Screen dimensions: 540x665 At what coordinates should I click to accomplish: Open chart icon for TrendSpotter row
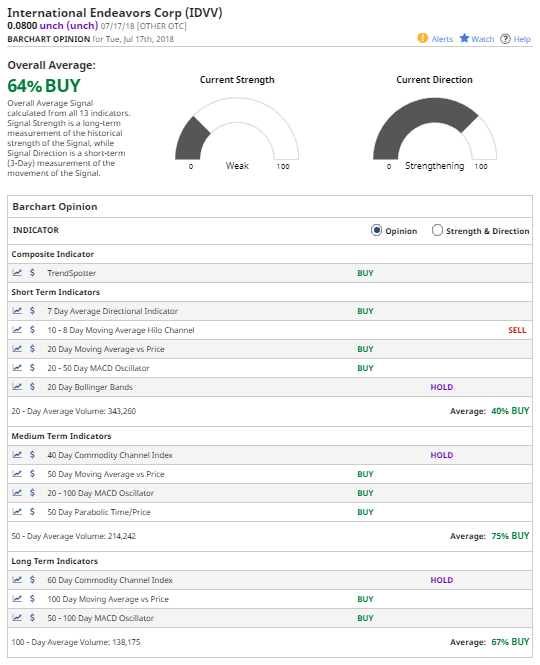point(17,273)
